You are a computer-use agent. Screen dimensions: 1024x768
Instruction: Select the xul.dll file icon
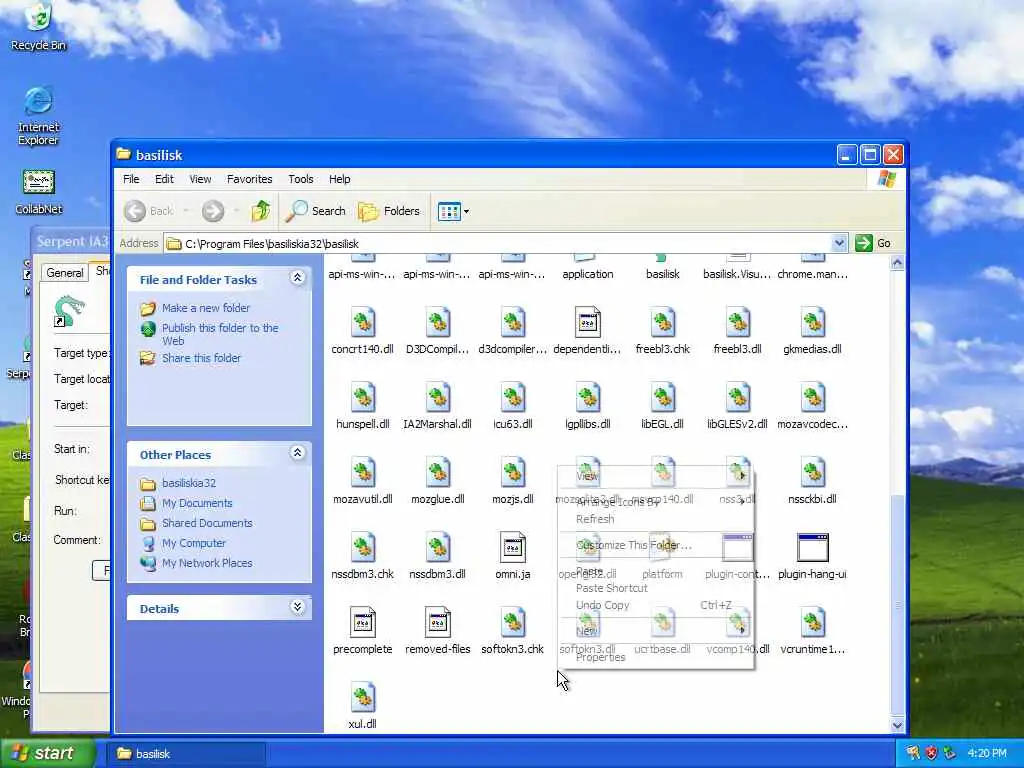point(362,697)
